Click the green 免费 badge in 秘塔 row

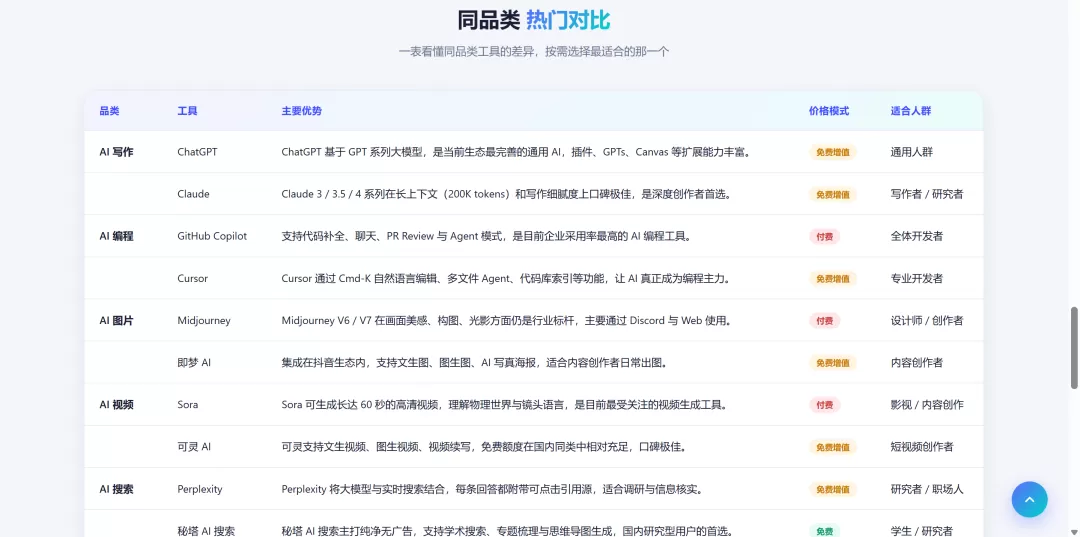point(824,531)
